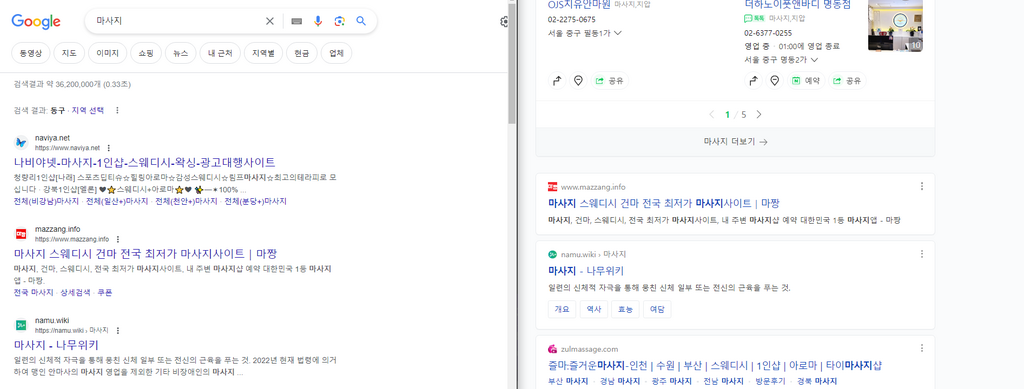Open the on-screen keyboard input tool
The image size is (1024, 389).
[x=296, y=21]
